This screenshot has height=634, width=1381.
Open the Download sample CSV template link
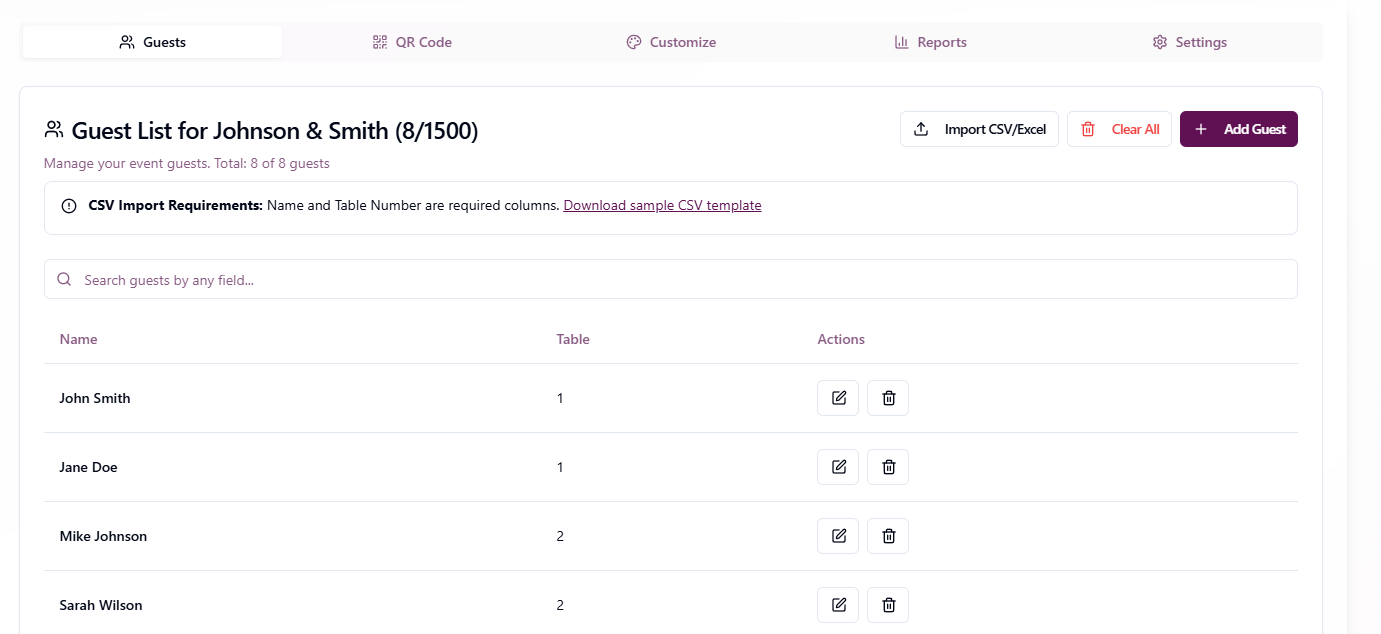(x=662, y=205)
